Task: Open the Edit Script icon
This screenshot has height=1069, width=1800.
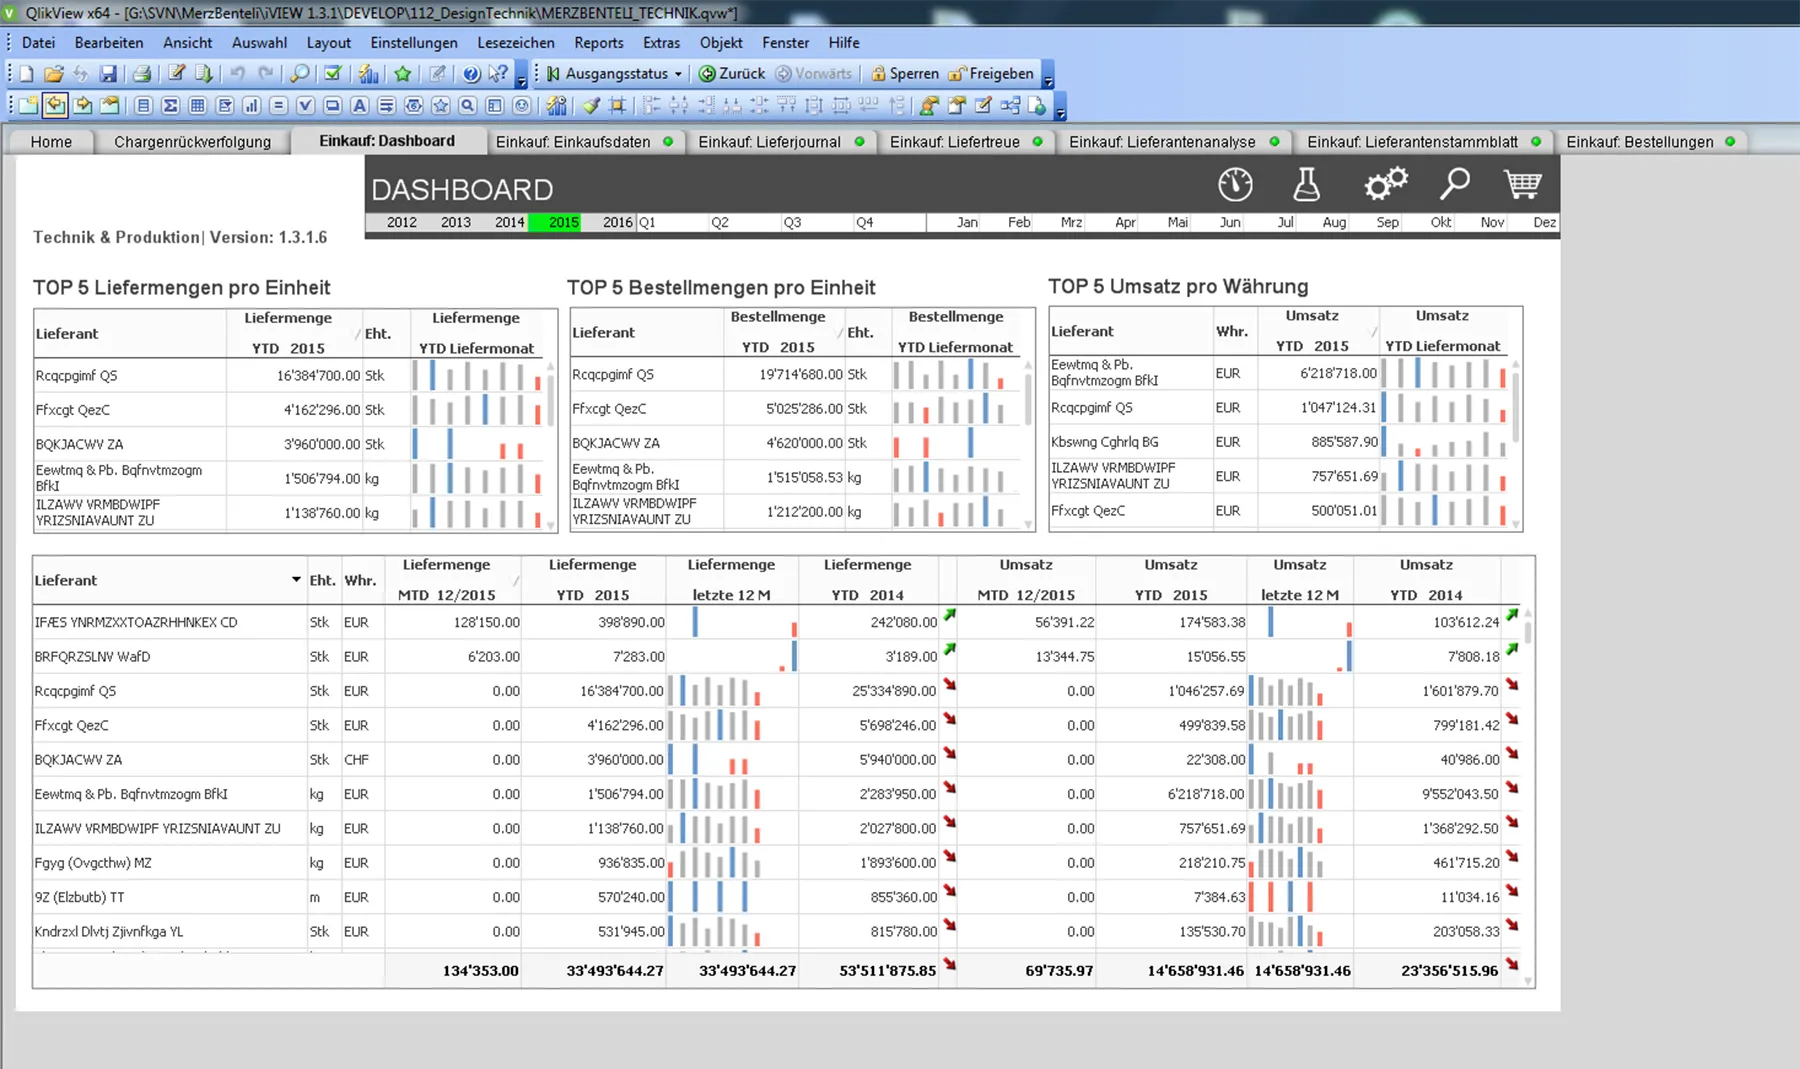Action: 177,74
